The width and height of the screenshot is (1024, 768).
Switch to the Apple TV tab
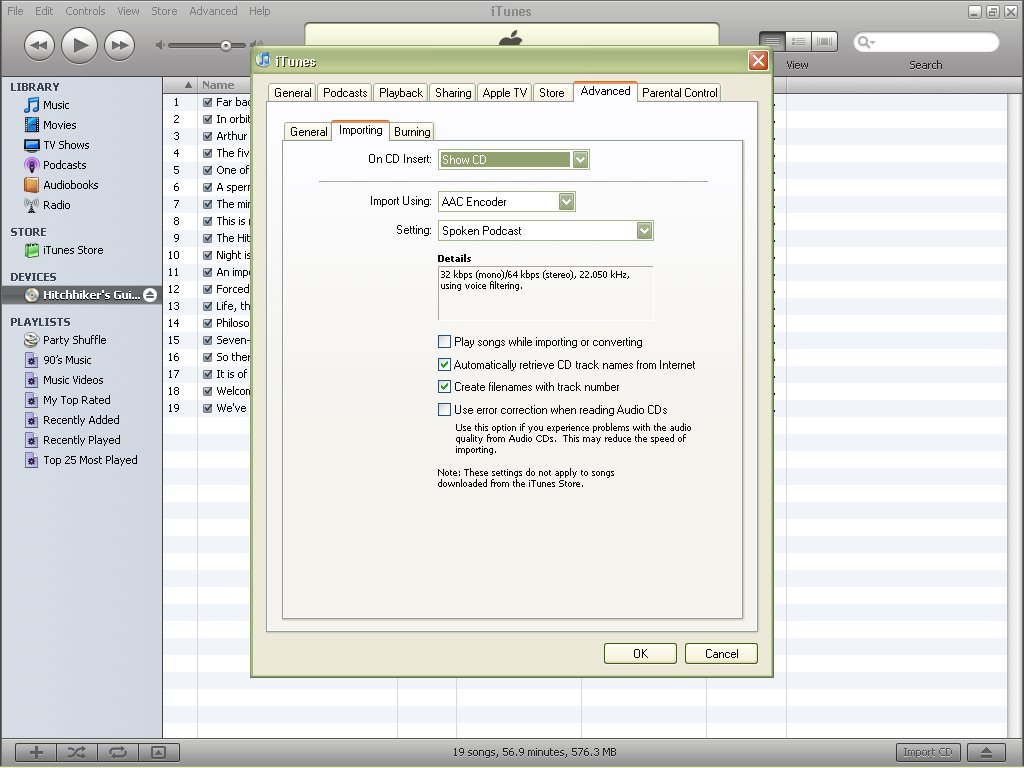(x=505, y=93)
